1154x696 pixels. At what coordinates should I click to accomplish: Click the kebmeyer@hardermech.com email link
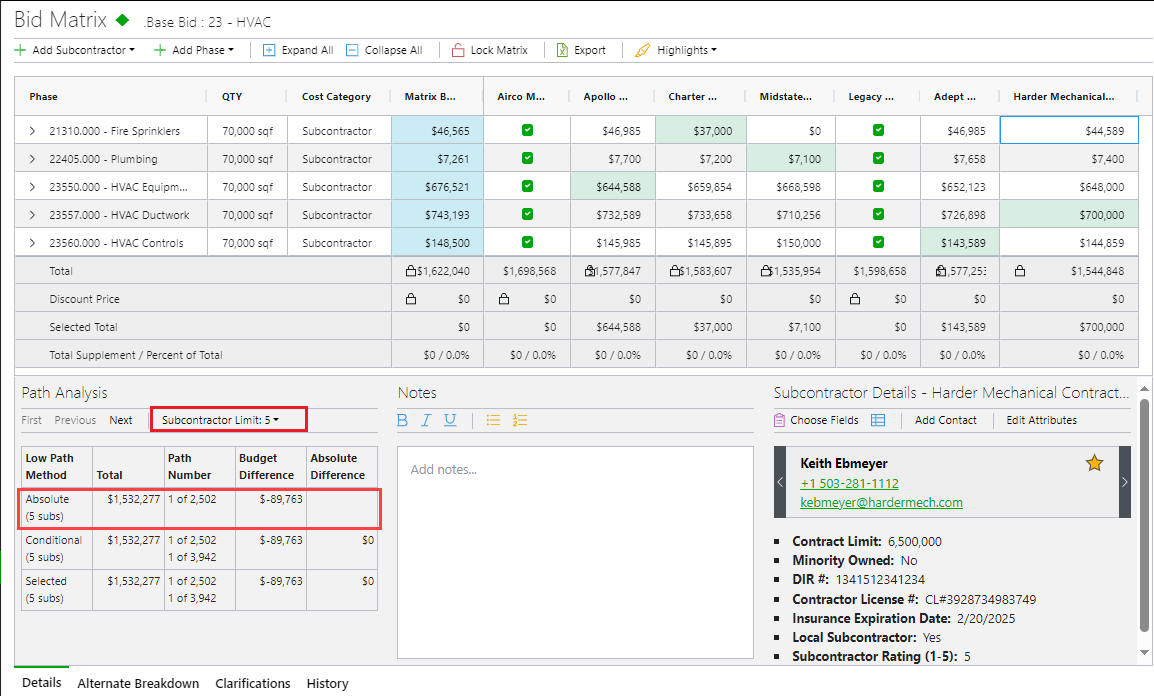[x=881, y=503]
